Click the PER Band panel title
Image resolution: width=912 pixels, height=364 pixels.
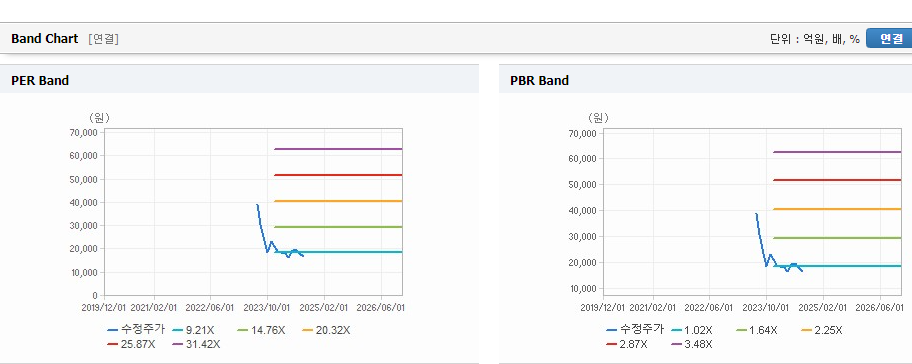tap(40, 81)
